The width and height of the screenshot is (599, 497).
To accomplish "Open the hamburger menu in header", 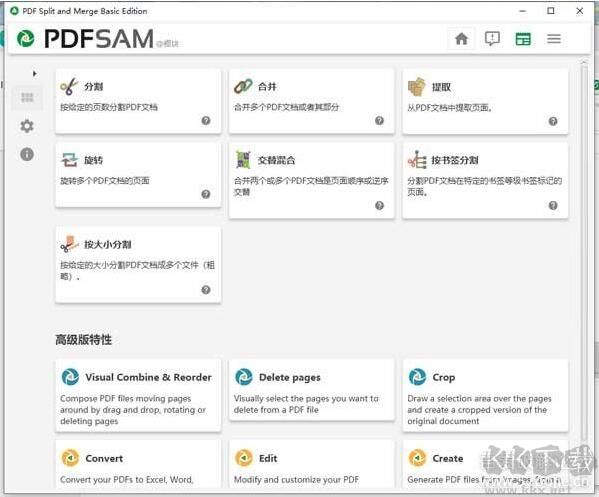I will click(554, 39).
